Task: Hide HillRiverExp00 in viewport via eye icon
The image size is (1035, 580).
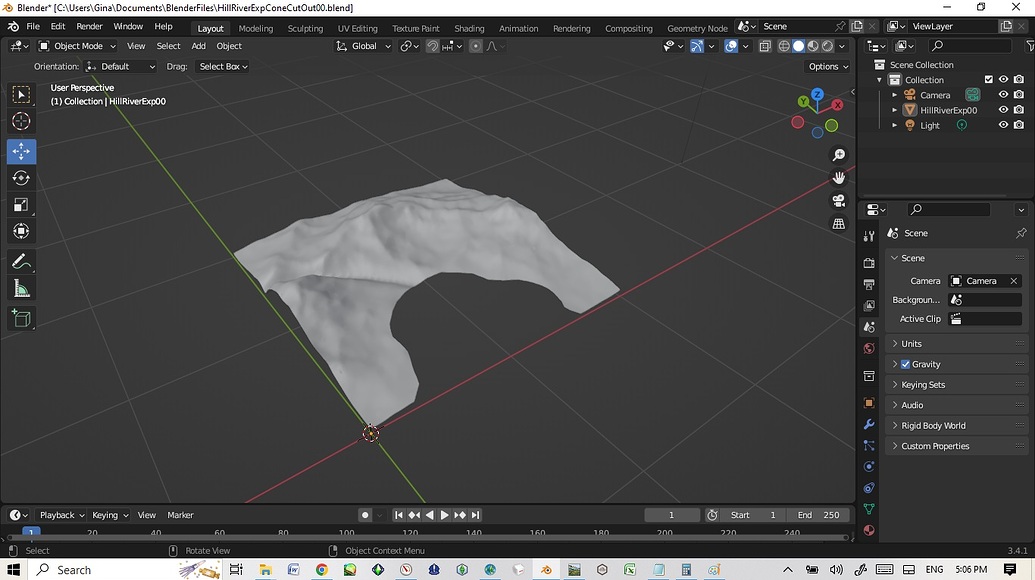Action: click(1003, 110)
